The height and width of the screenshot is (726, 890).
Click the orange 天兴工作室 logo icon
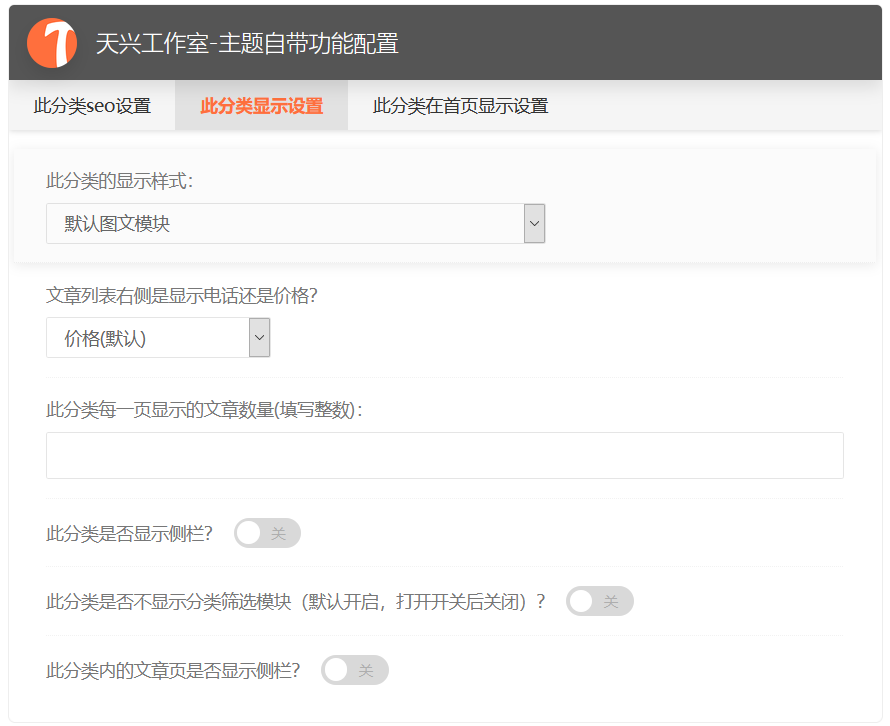pyautogui.click(x=52, y=43)
